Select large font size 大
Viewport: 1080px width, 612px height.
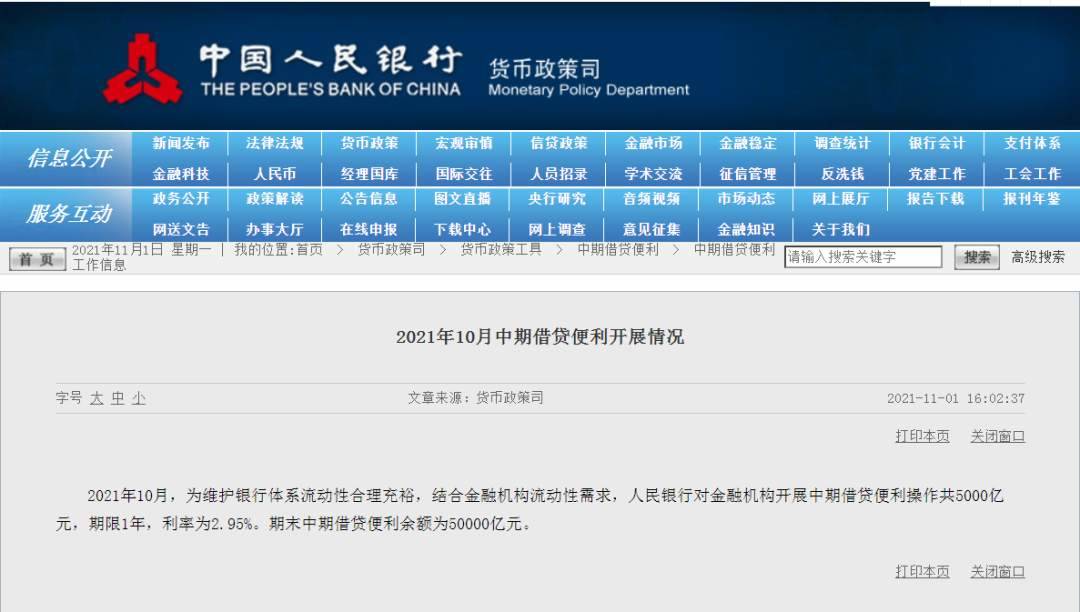point(97,398)
